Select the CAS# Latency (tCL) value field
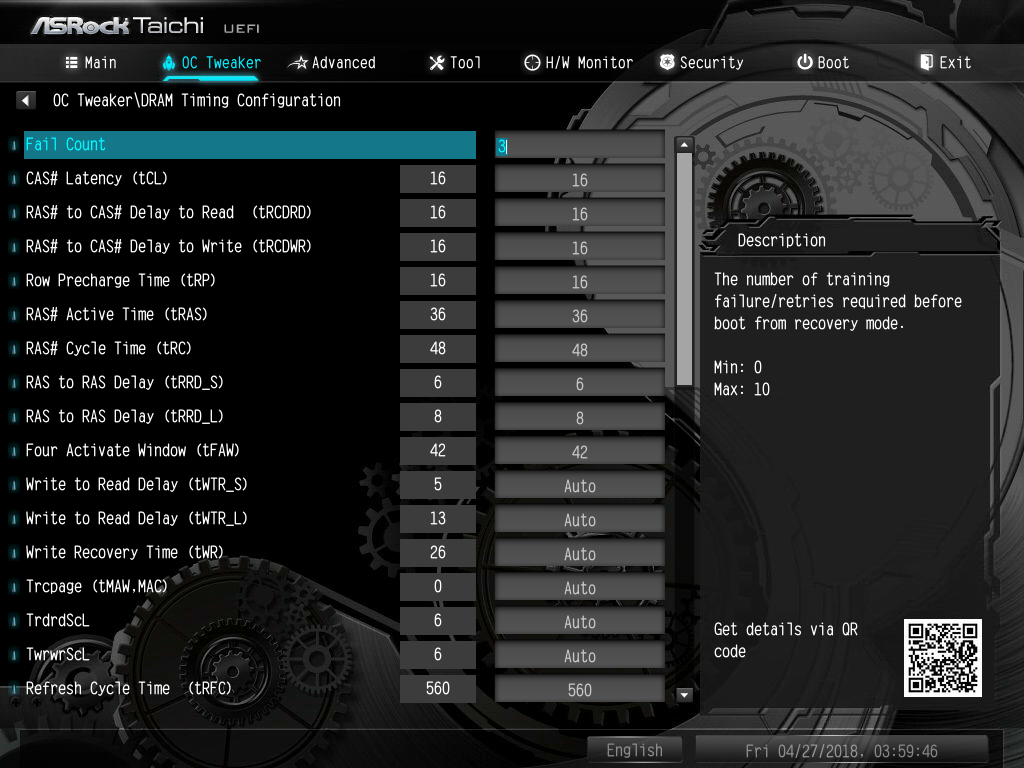This screenshot has width=1024, height=768. click(580, 180)
